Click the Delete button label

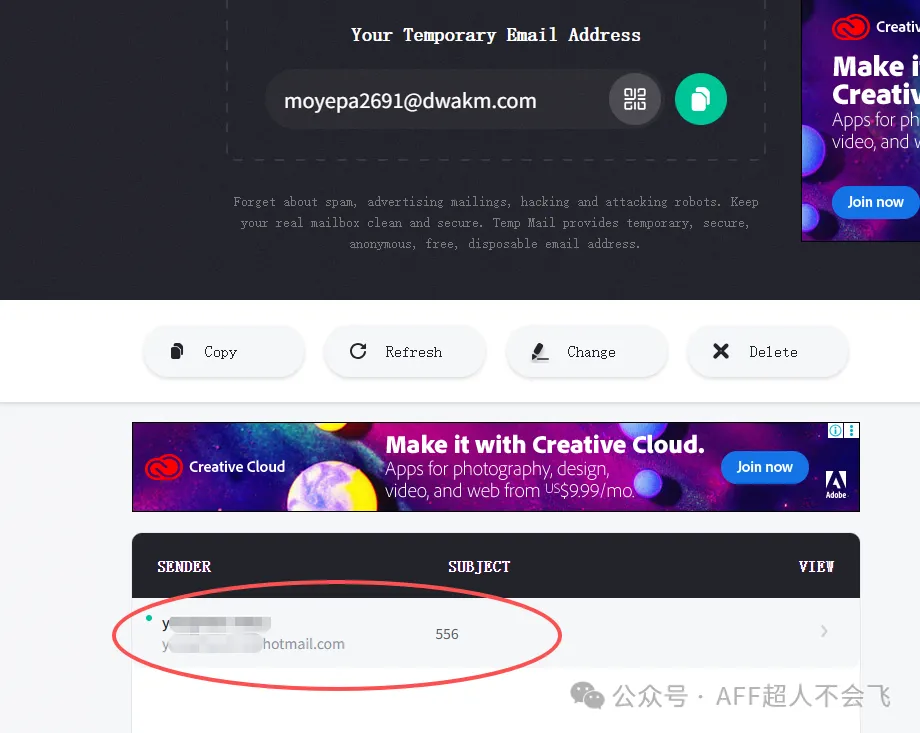(x=773, y=352)
